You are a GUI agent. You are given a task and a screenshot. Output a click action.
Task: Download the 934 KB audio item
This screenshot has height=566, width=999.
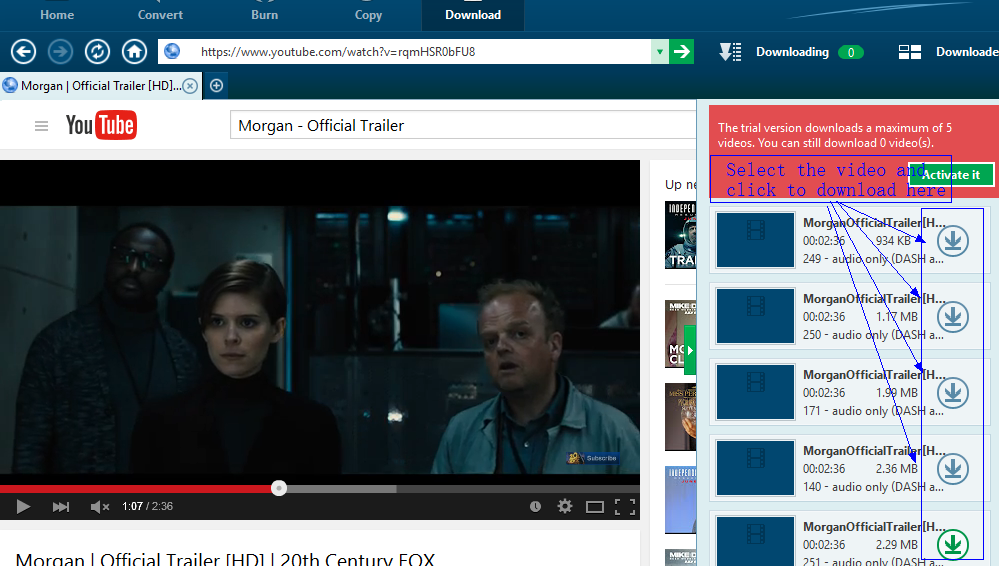(x=953, y=241)
